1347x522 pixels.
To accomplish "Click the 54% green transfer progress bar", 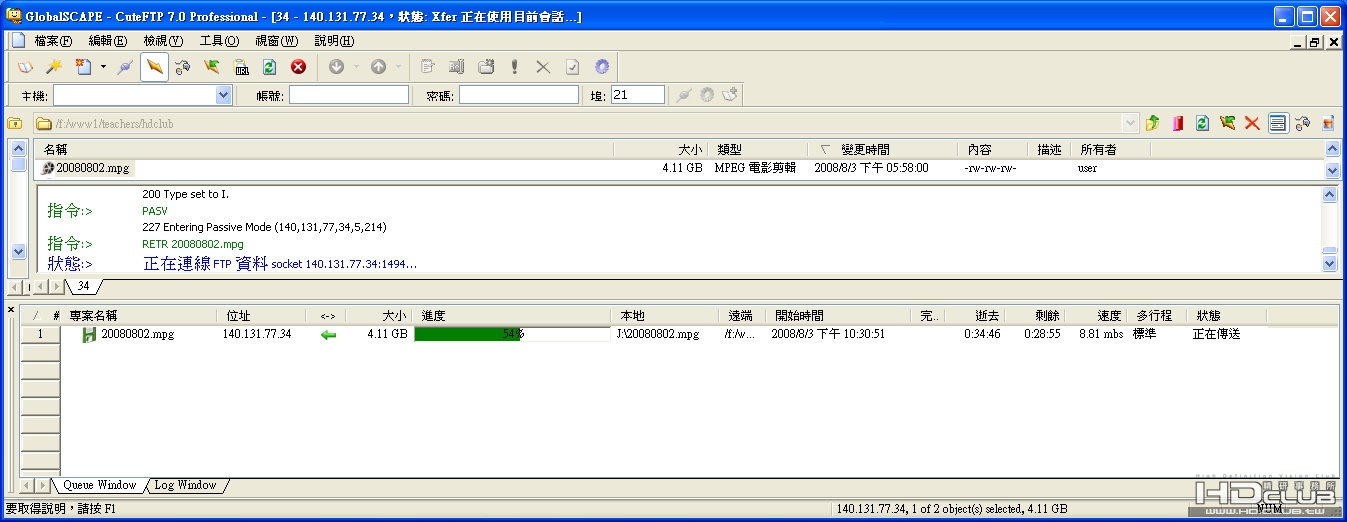I will click(x=512, y=334).
